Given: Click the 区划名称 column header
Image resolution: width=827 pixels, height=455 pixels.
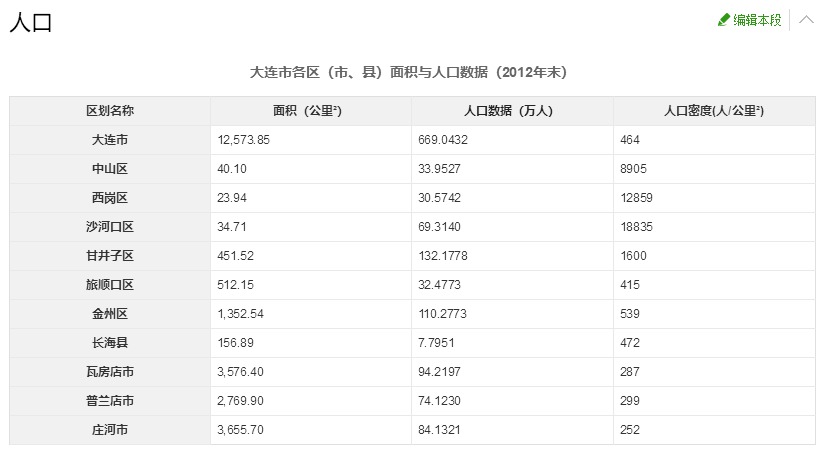Looking at the screenshot, I should [110, 111].
